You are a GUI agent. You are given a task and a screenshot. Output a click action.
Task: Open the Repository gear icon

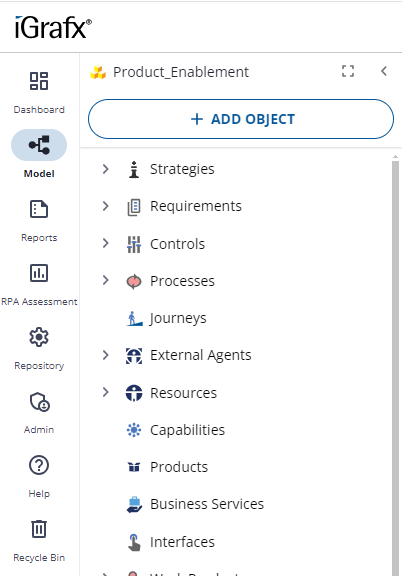coord(39,337)
